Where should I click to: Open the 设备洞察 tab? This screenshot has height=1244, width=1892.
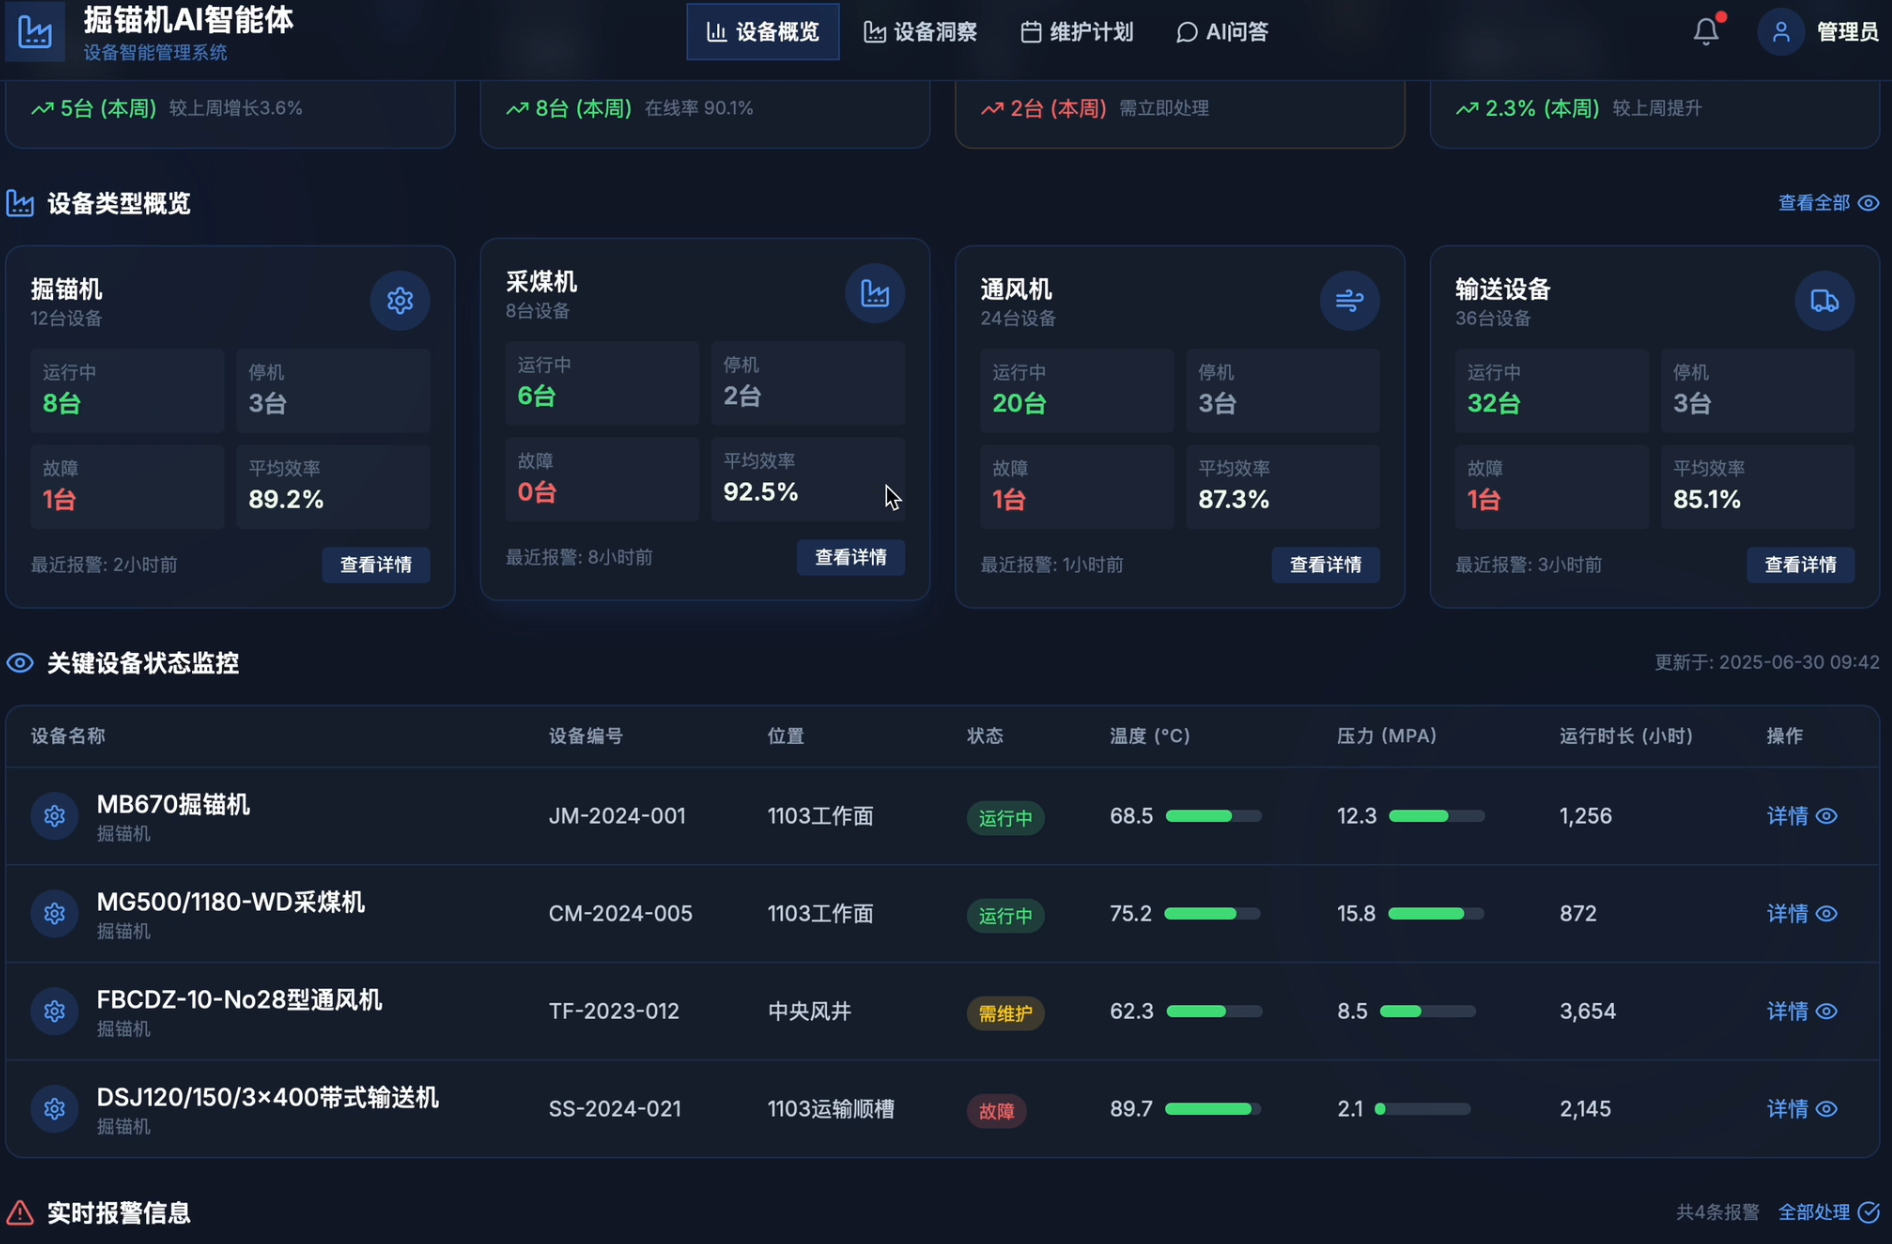click(920, 32)
